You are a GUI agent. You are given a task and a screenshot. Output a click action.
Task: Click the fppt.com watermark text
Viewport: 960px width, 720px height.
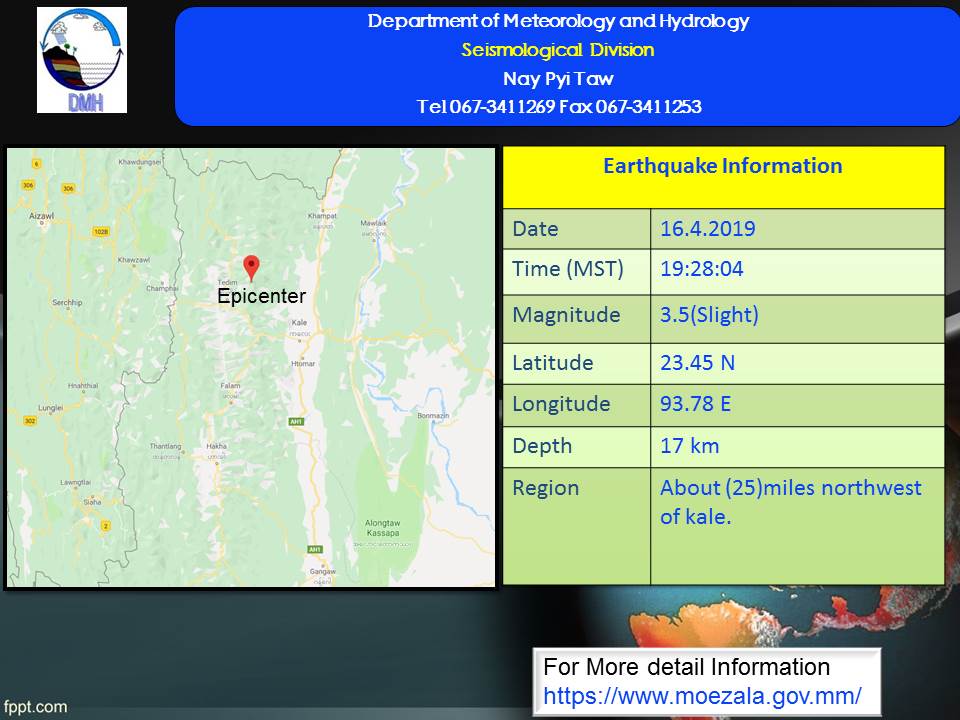click(35, 707)
